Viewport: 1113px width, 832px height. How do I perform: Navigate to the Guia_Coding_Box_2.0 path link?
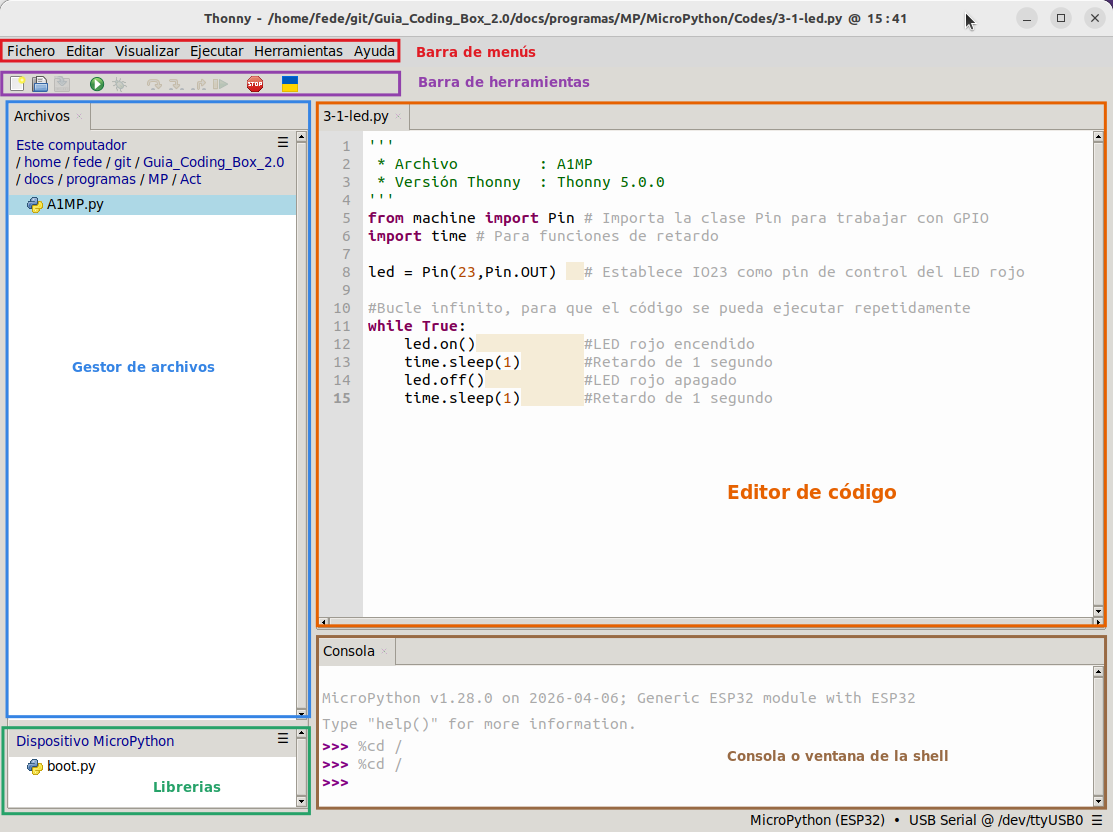coord(214,162)
